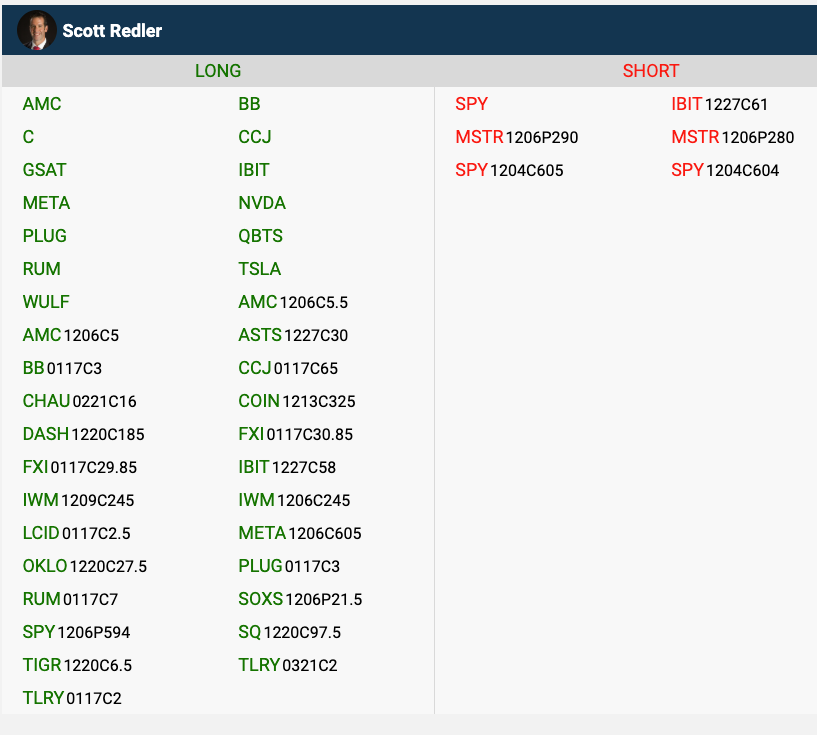Viewport: 817px width, 735px height.
Task: Select the LONG column header
Action: [x=218, y=71]
